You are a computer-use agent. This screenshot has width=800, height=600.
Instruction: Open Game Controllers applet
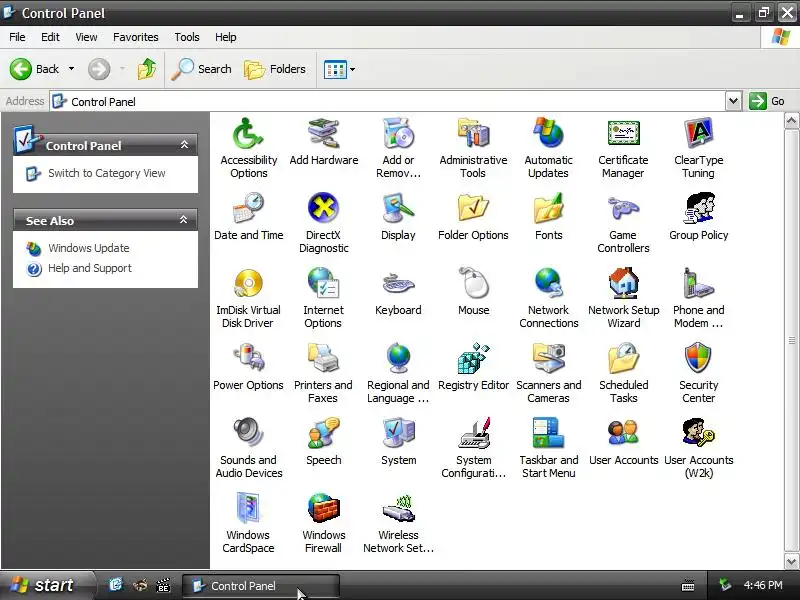click(623, 223)
